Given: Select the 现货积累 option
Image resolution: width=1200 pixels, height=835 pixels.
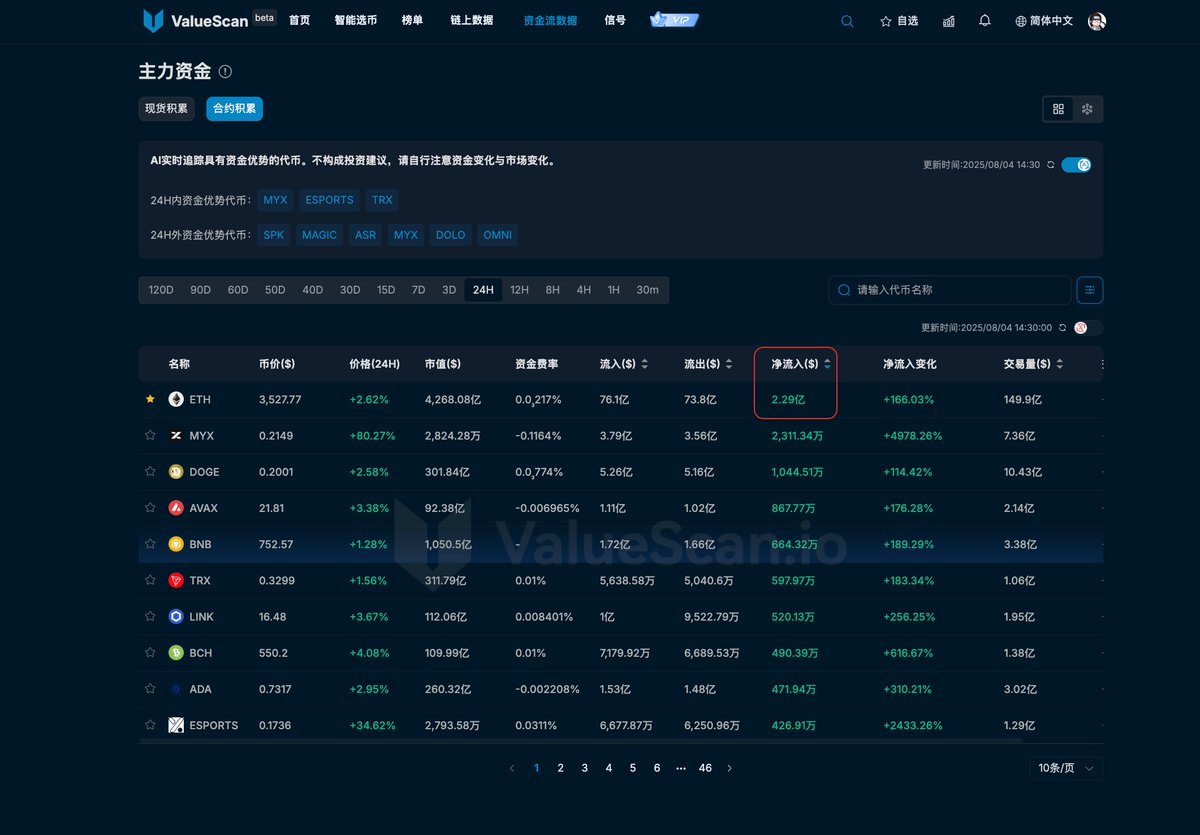Looking at the screenshot, I should pos(166,109).
